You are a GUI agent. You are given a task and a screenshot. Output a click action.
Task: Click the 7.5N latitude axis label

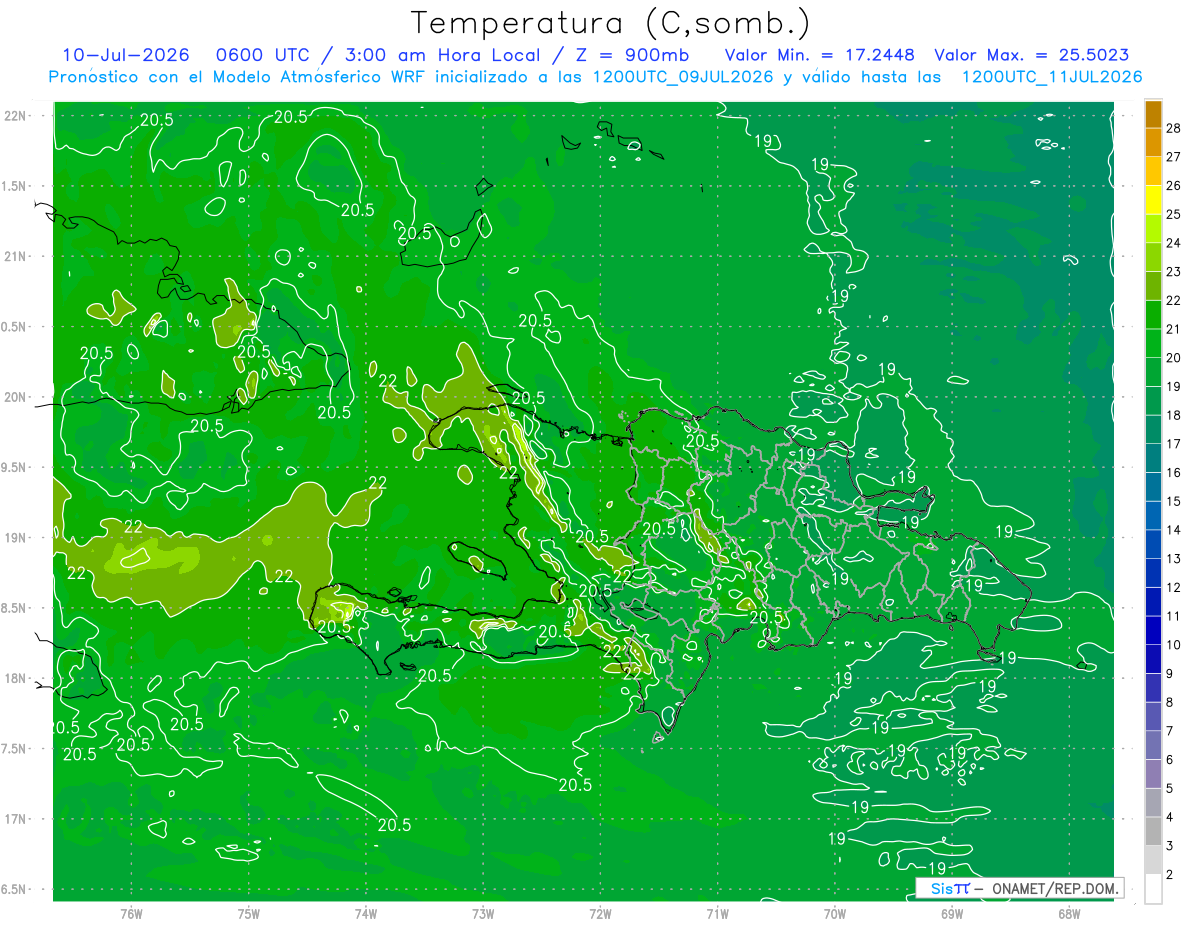point(14,749)
